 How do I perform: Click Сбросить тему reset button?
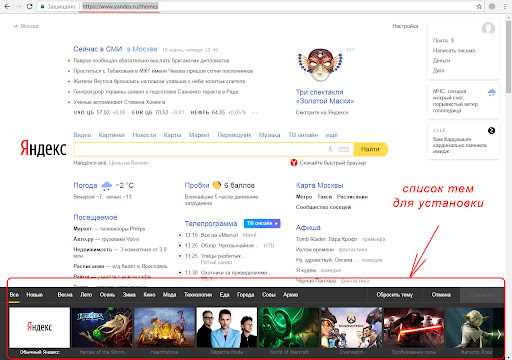[395, 295]
